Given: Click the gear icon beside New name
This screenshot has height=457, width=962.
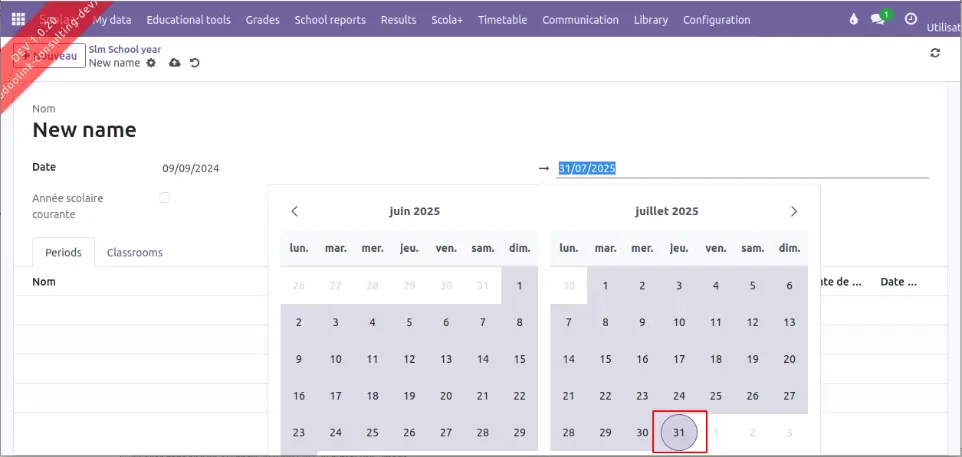Looking at the screenshot, I should tap(151, 63).
